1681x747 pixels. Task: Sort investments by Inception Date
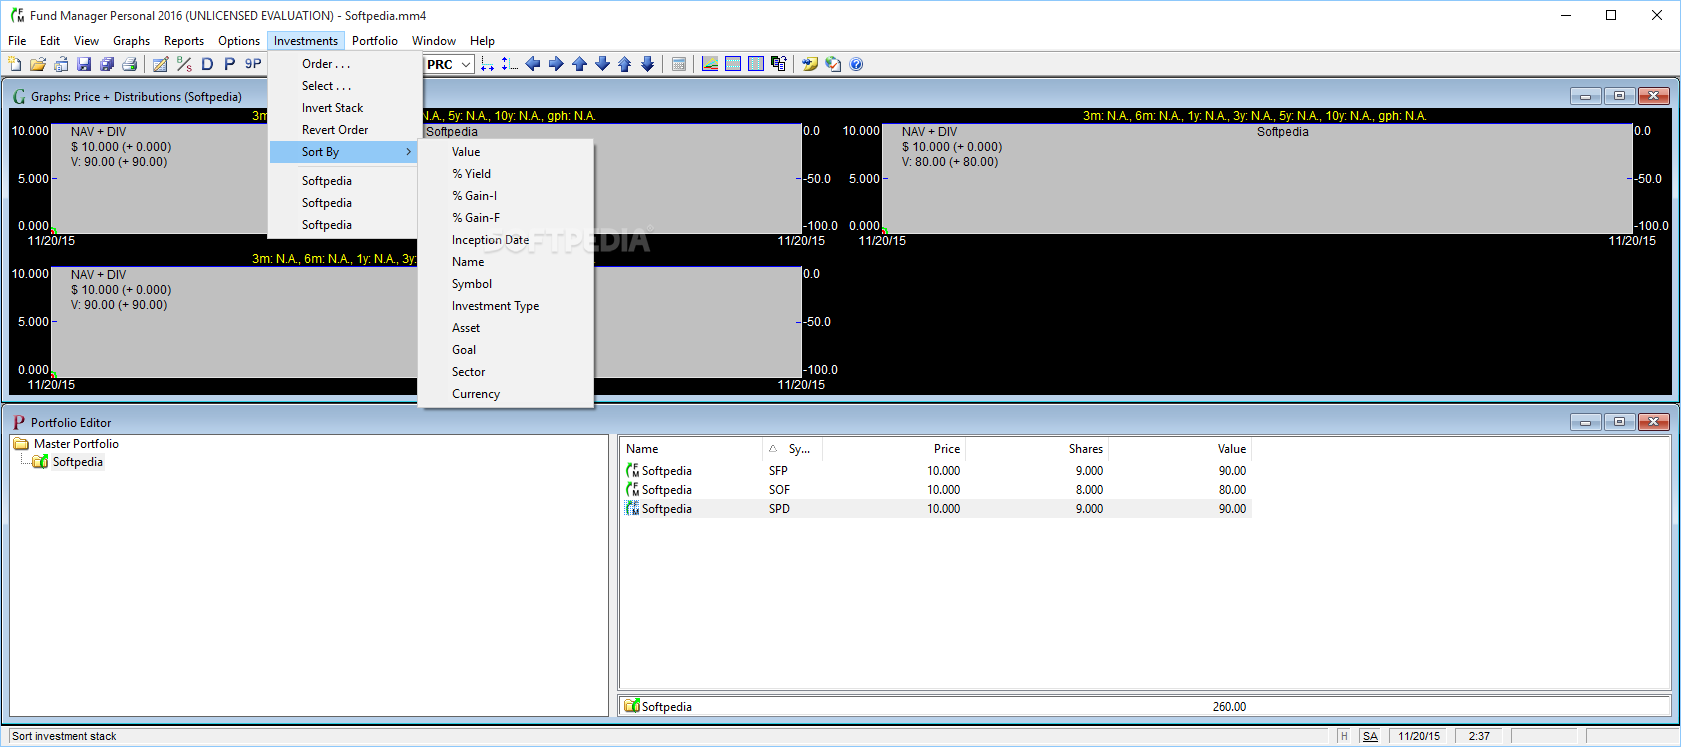point(506,240)
